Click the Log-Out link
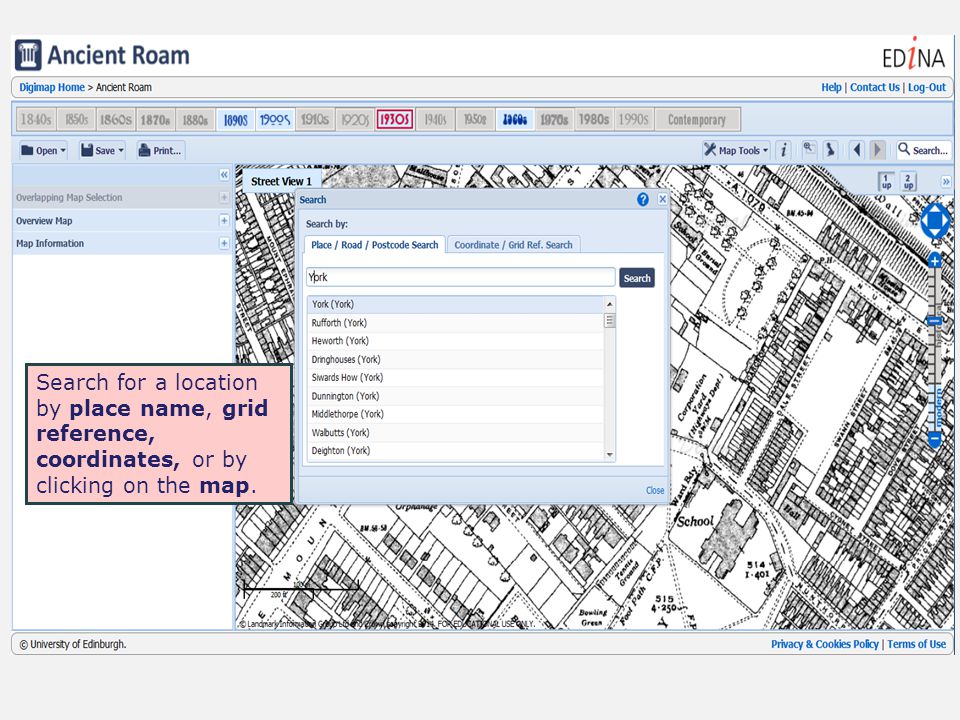Screen dimensions: 960x720 click(927, 88)
